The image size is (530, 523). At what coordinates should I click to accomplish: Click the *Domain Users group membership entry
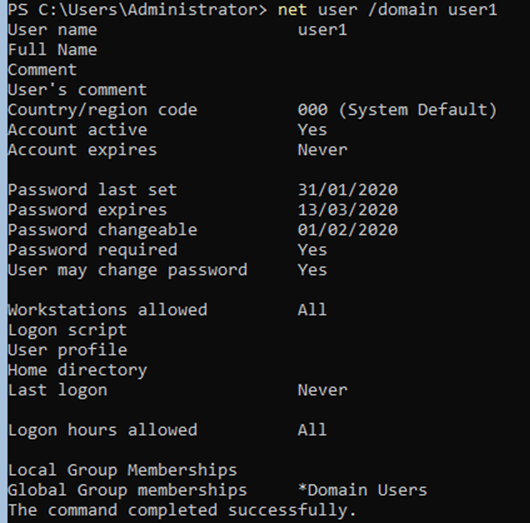[362, 490]
